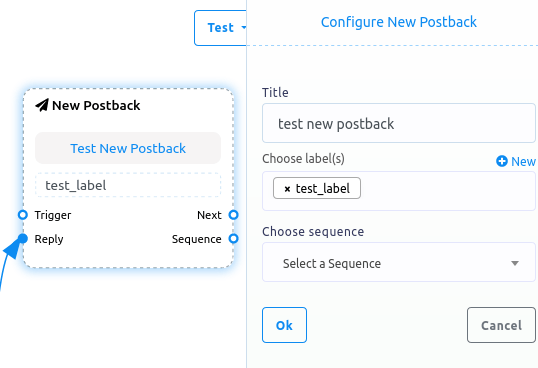Select the test_label field in the node
This screenshot has width=538, height=368.
point(128,185)
